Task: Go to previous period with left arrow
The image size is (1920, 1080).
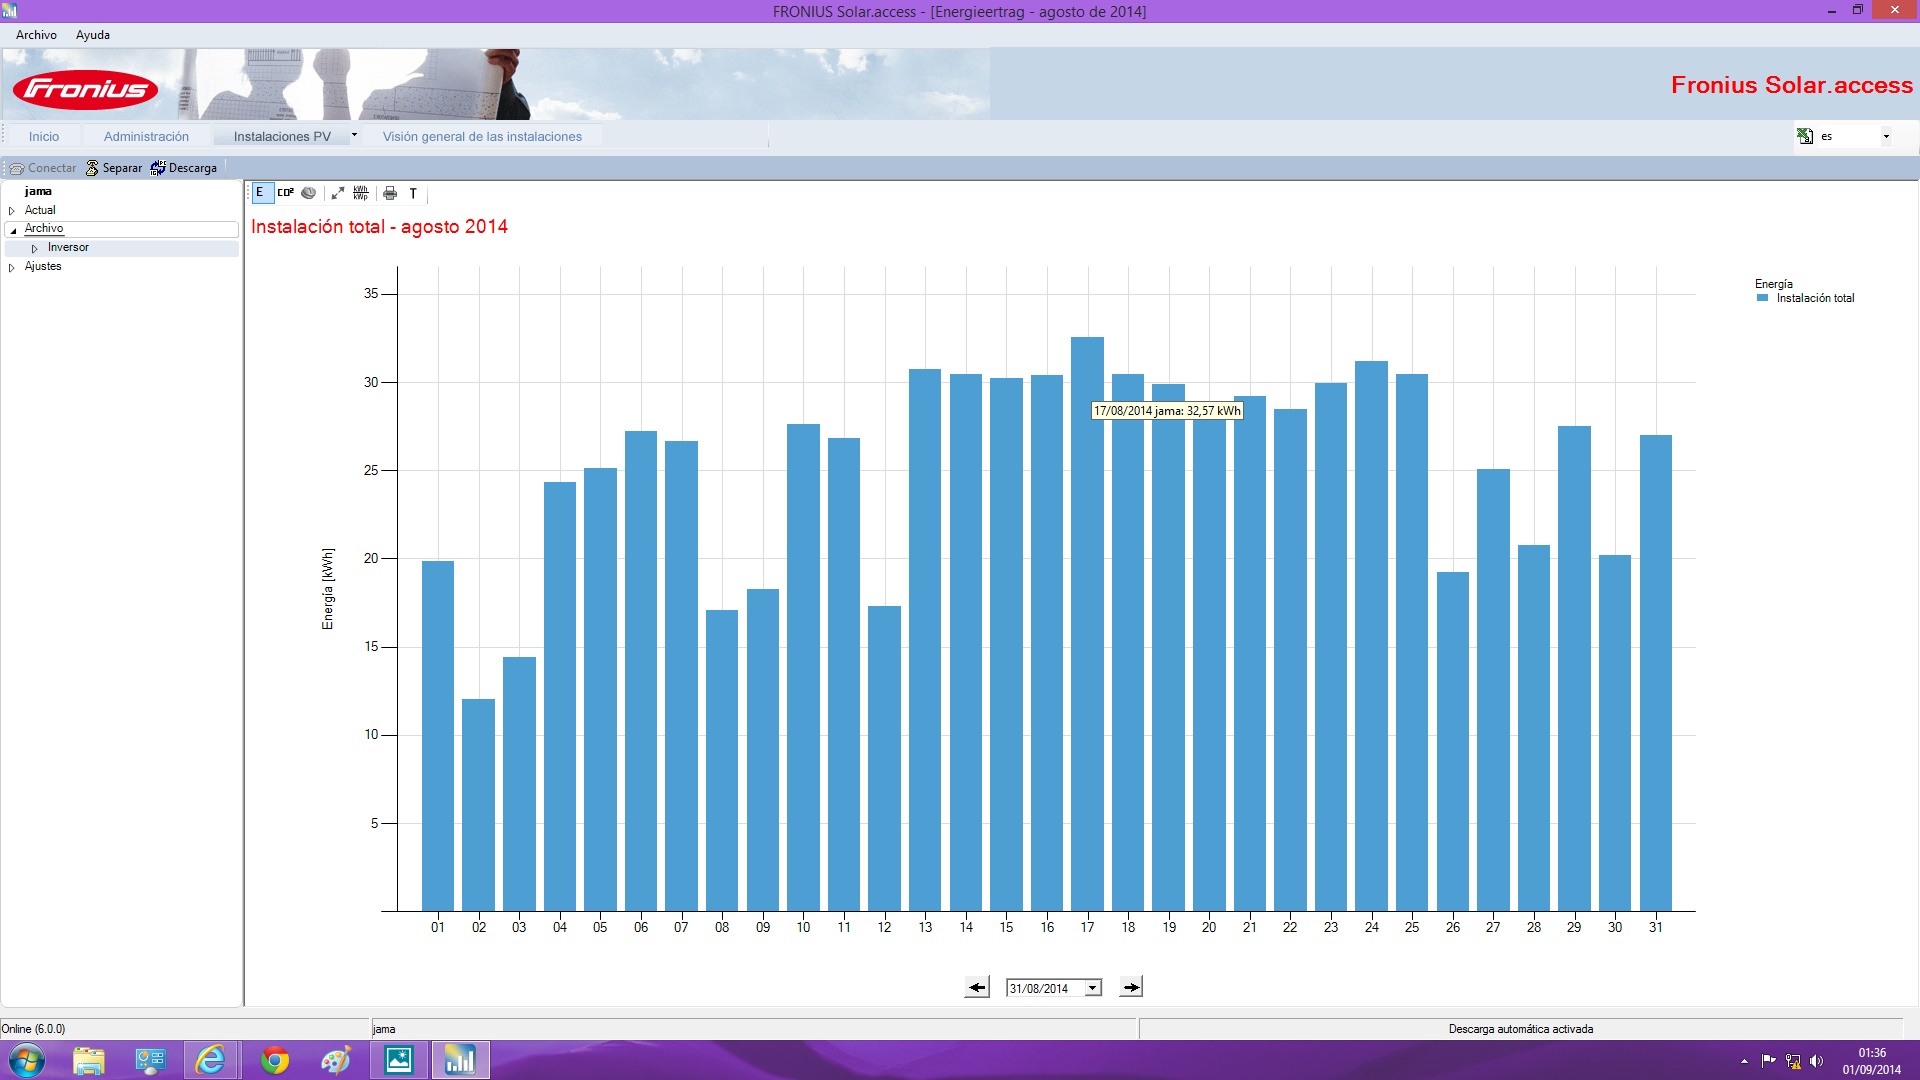Action: click(x=977, y=987)
